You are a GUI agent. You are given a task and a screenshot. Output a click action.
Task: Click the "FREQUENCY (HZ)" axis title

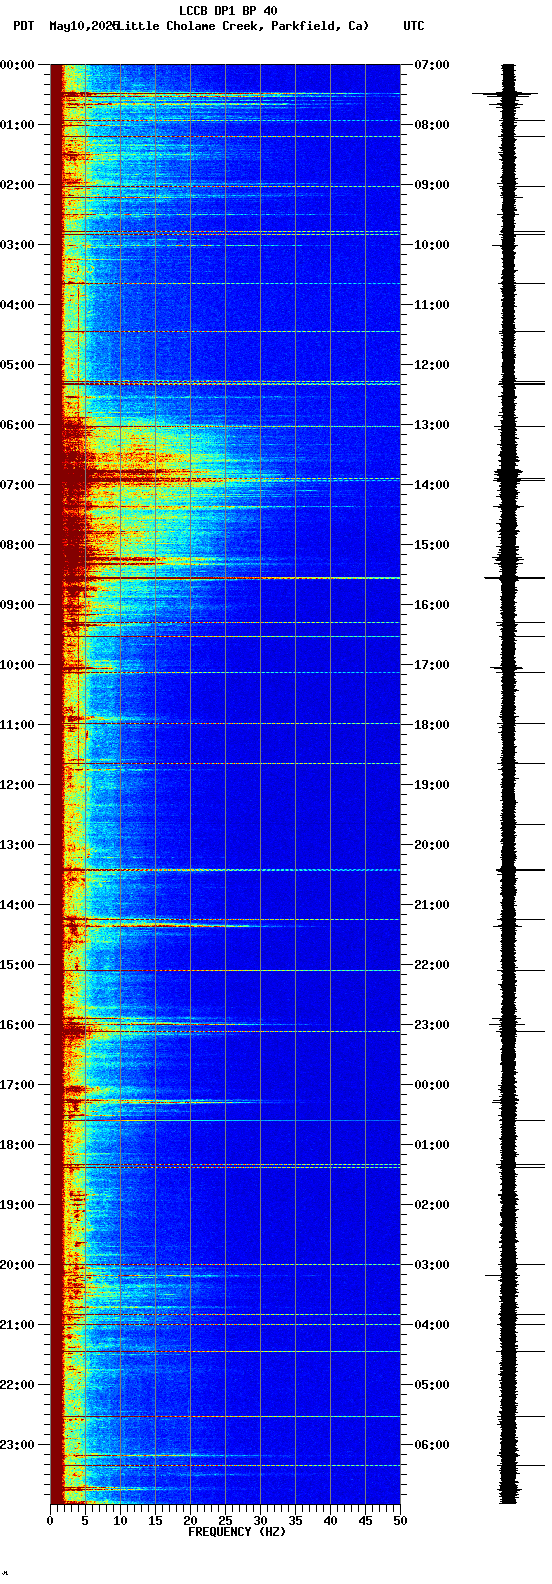[237, 1532]
